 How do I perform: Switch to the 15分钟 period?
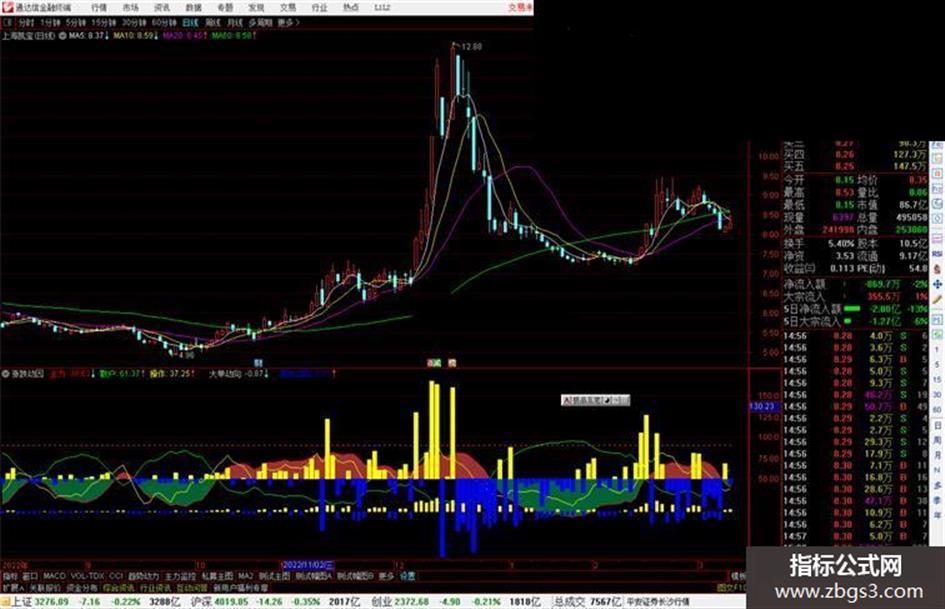pyautogui.click(x=104, y=22)
